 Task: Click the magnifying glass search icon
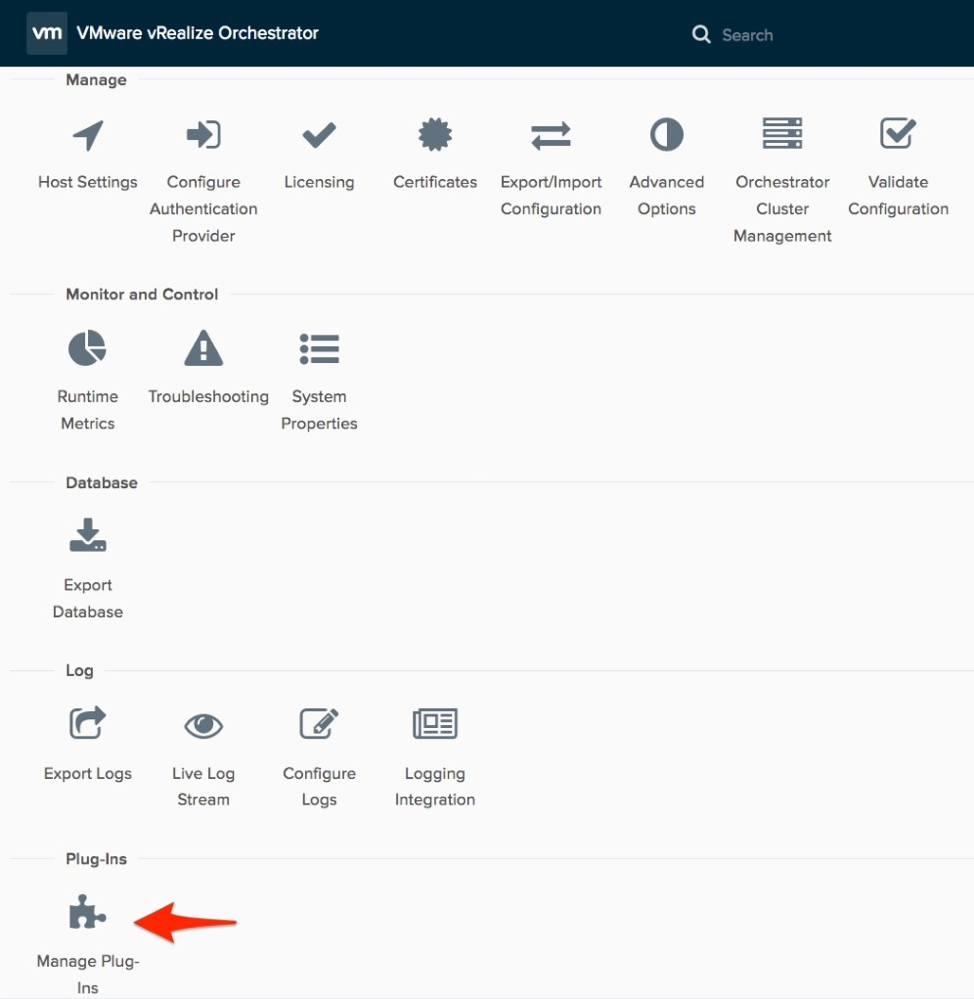click(x=701, y=34)
